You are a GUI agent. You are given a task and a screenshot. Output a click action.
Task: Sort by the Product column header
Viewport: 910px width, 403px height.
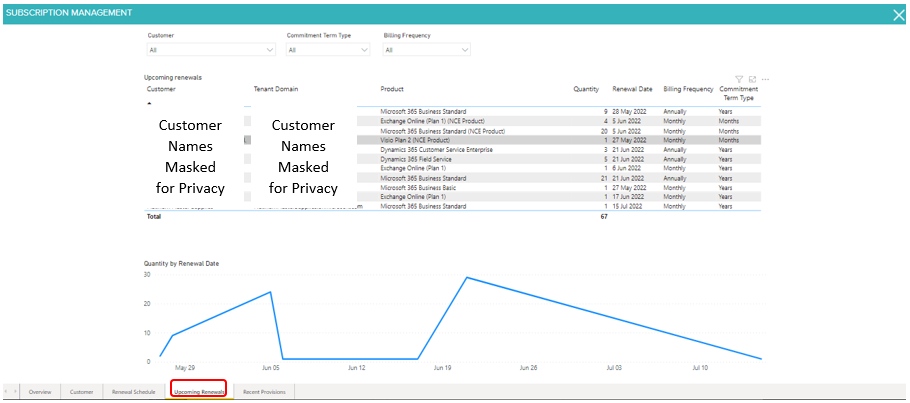pos(392,89)
